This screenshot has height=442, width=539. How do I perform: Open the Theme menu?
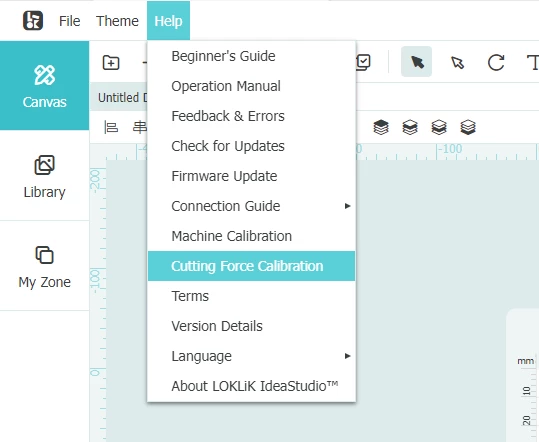(x=117, y=21)
